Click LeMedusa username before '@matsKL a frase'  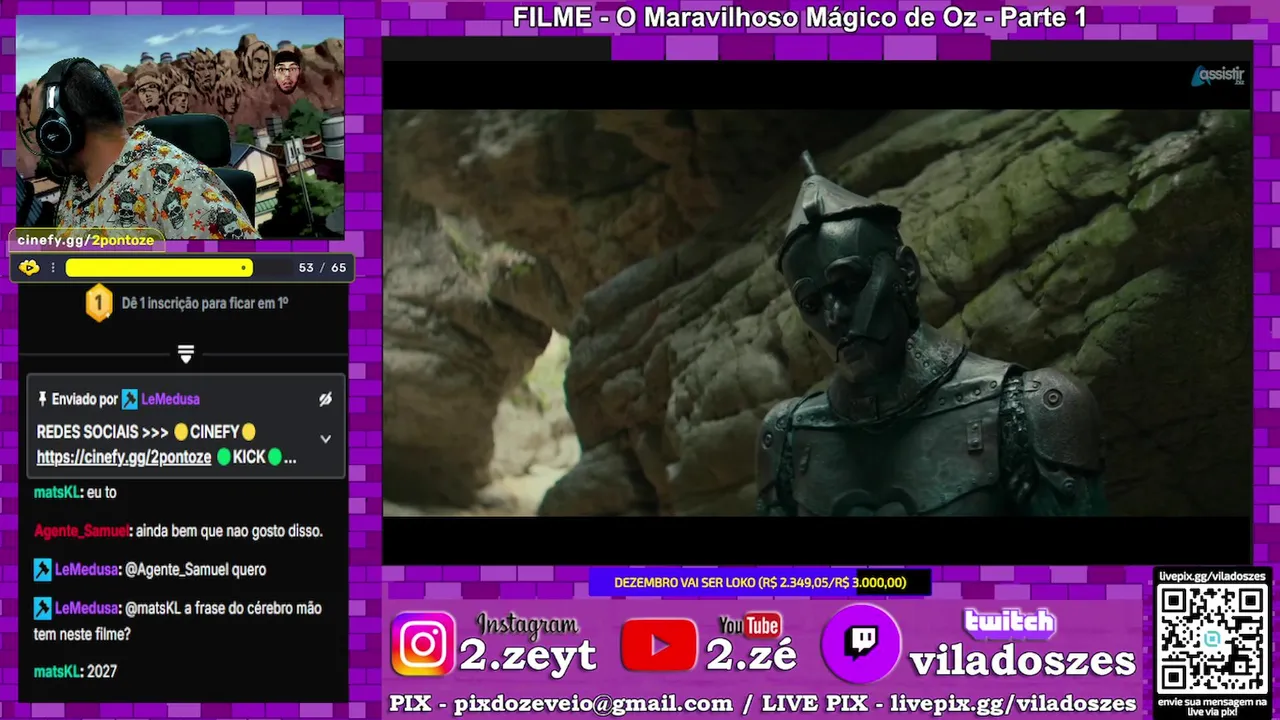pyautogui.click(x=87, y=608)
